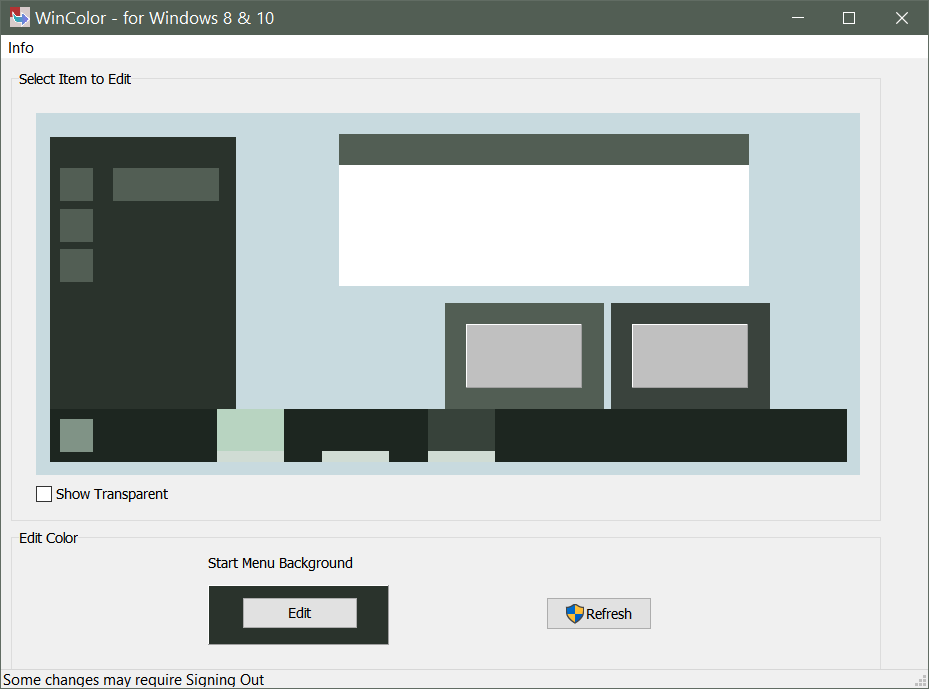
Task: Click the Start Menu Background label
Action: click(x=280, y=563)
